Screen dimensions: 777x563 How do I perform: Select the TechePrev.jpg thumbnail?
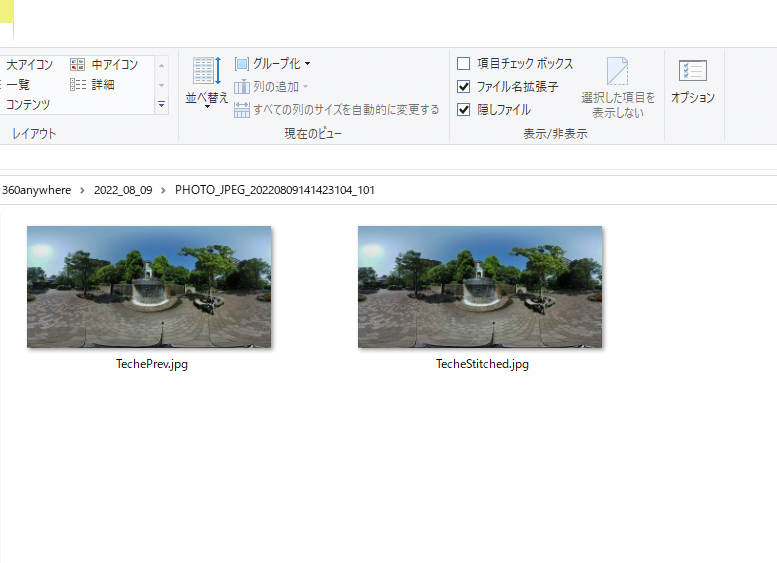click(x=149, y=287)
